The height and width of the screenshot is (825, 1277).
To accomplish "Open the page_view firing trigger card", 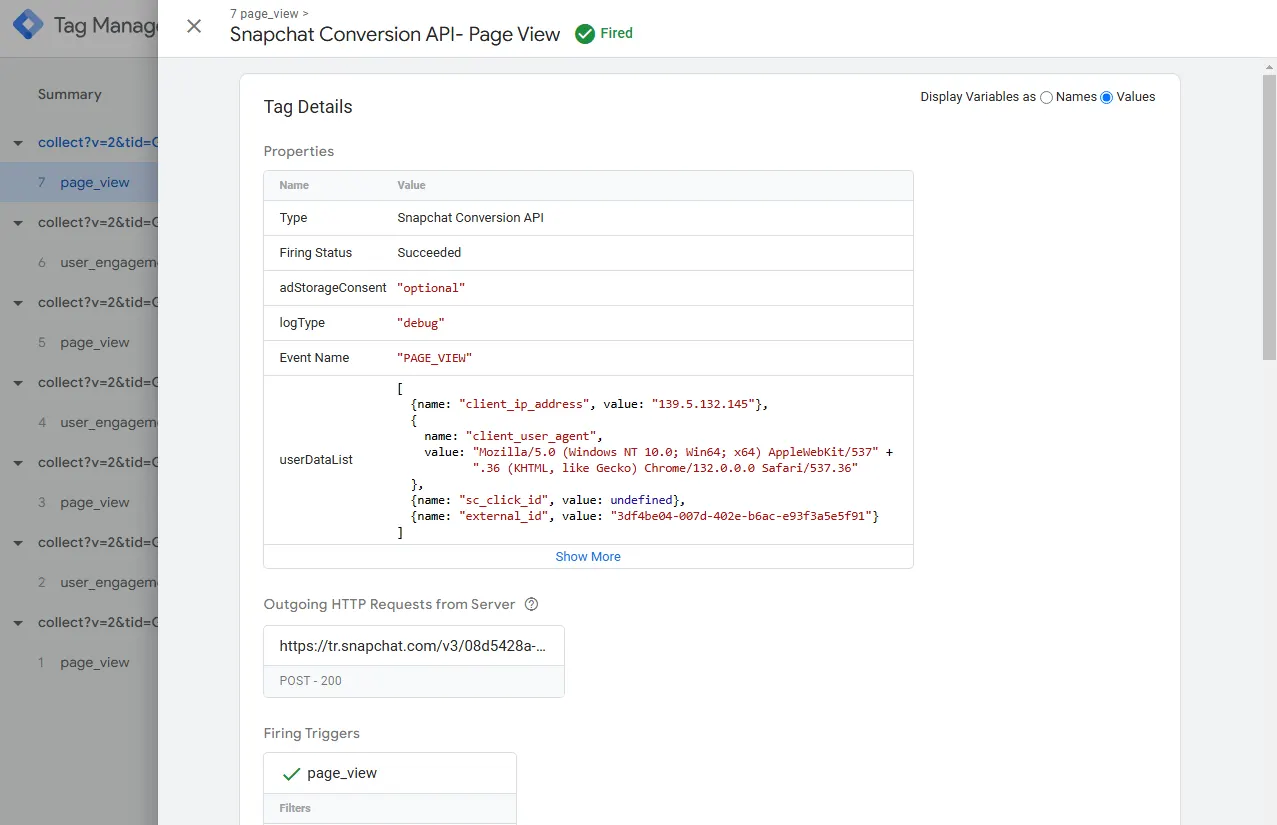I will click(390, 774).
